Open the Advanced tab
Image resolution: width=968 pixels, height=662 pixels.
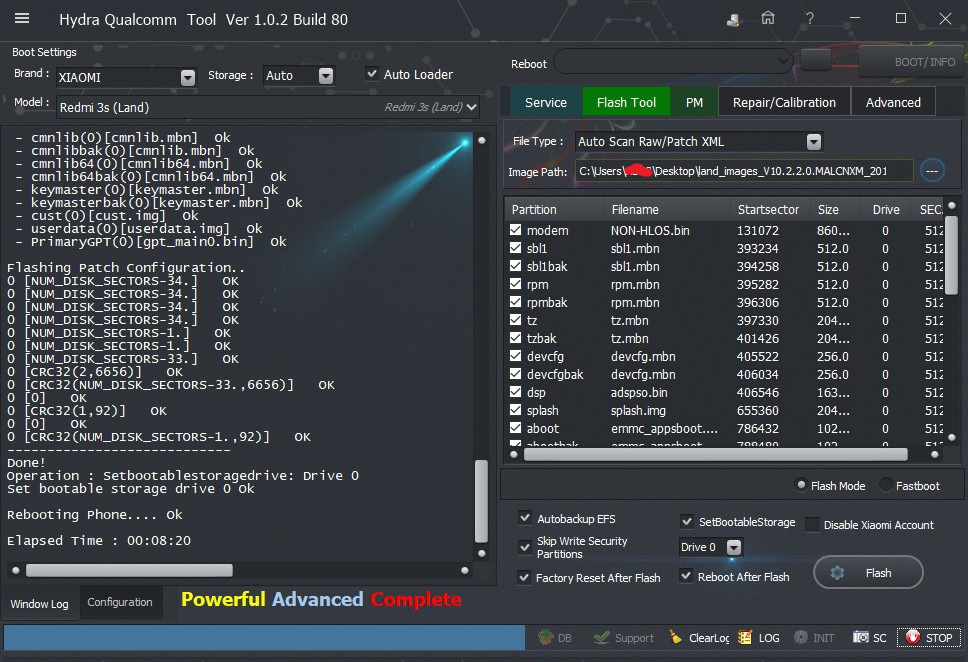[x=893, y=102]
